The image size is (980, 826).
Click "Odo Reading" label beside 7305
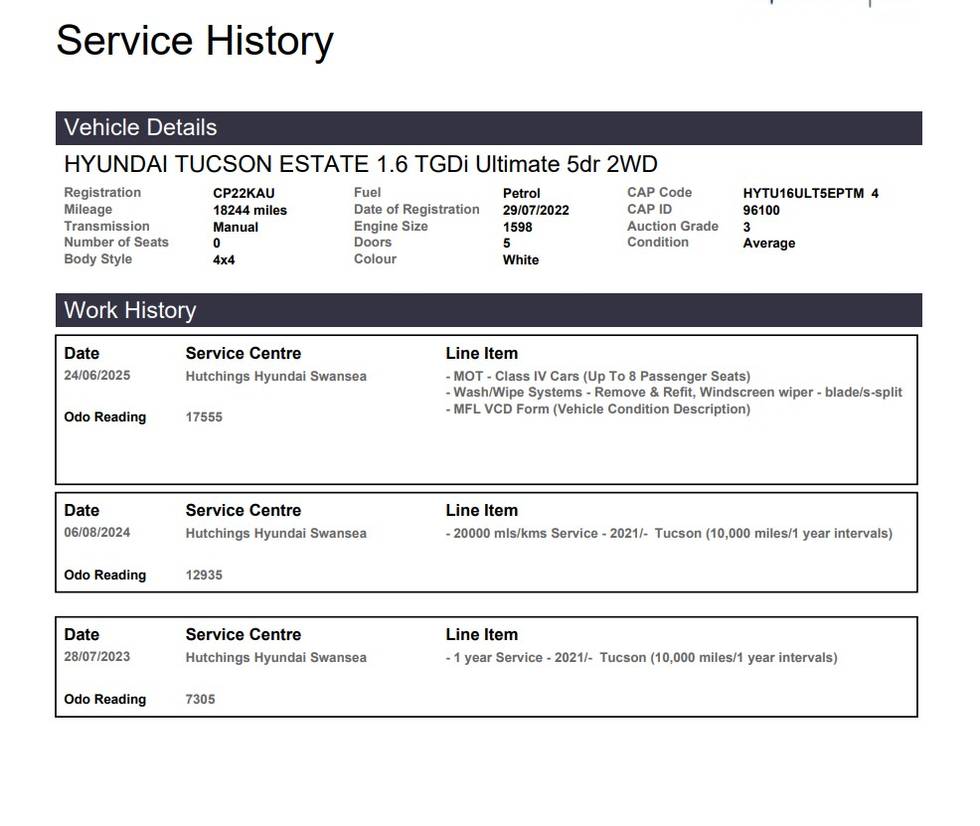pos(105,699)
